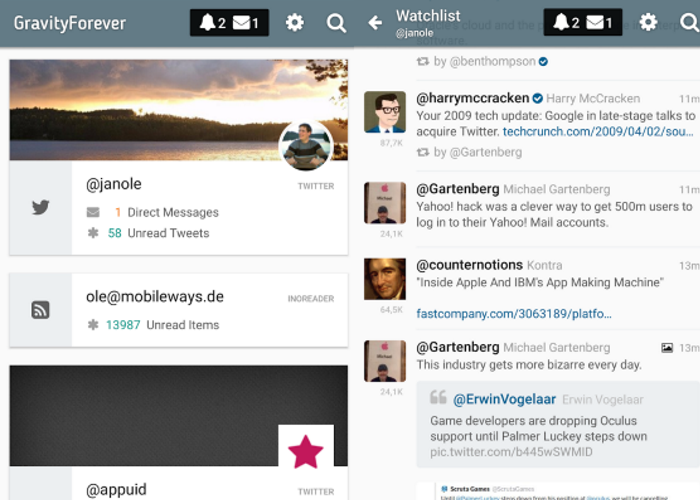Open @janole profile photo

point(305,148)
